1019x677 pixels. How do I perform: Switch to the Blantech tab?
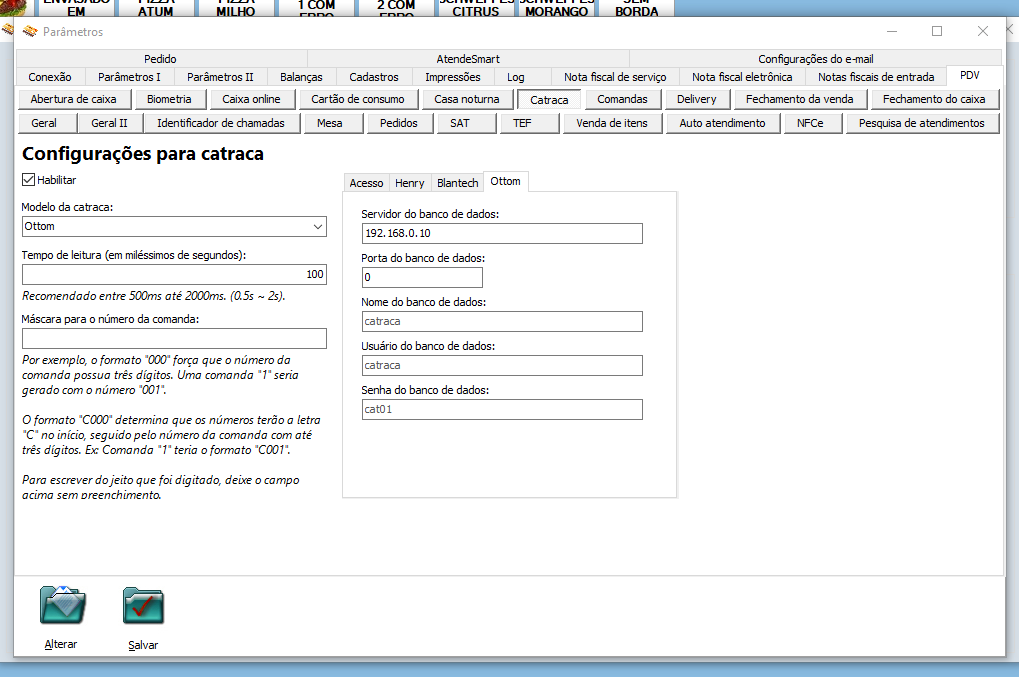[x=457, y=183]
